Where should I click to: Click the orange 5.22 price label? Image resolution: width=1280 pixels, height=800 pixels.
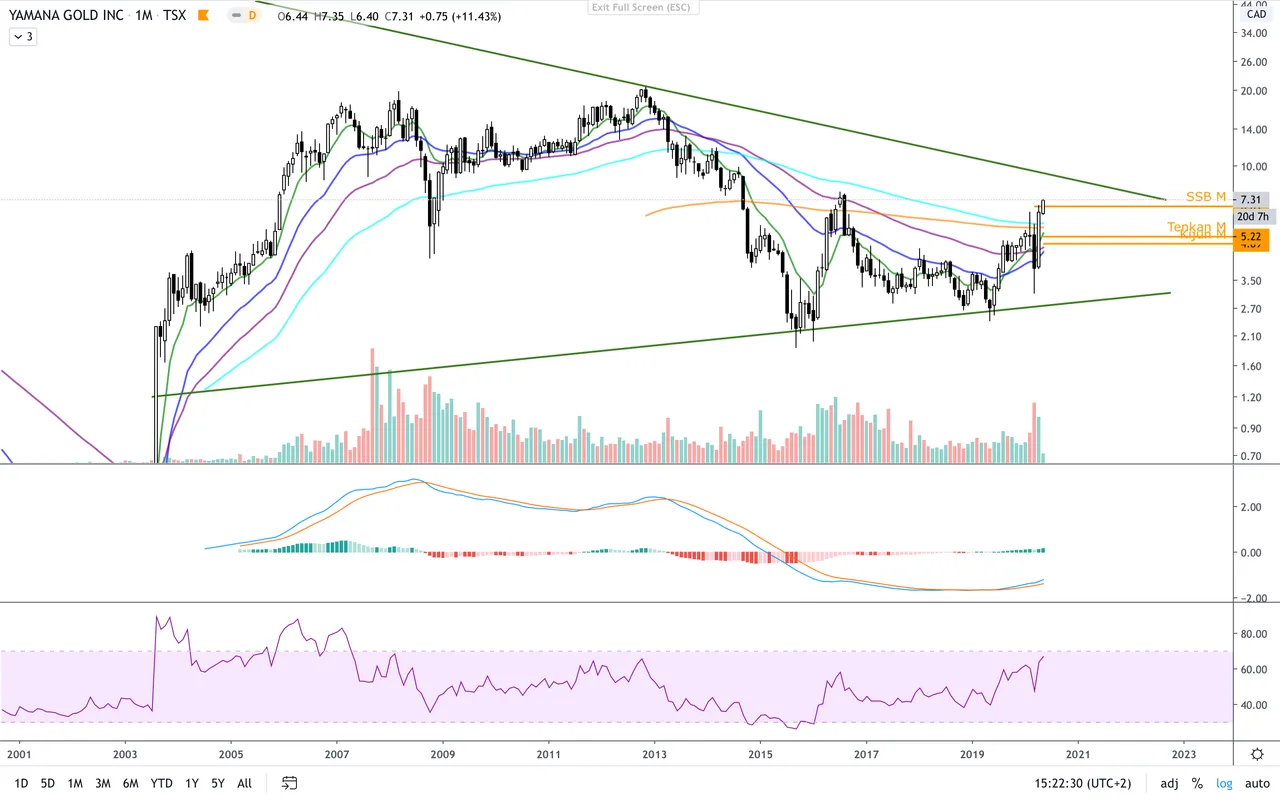coord(1252,238)
